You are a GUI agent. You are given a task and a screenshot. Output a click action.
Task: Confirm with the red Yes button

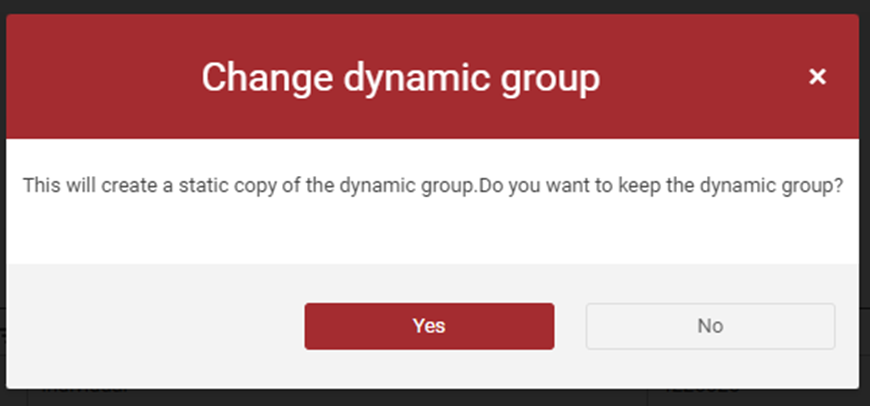(429, 326)
